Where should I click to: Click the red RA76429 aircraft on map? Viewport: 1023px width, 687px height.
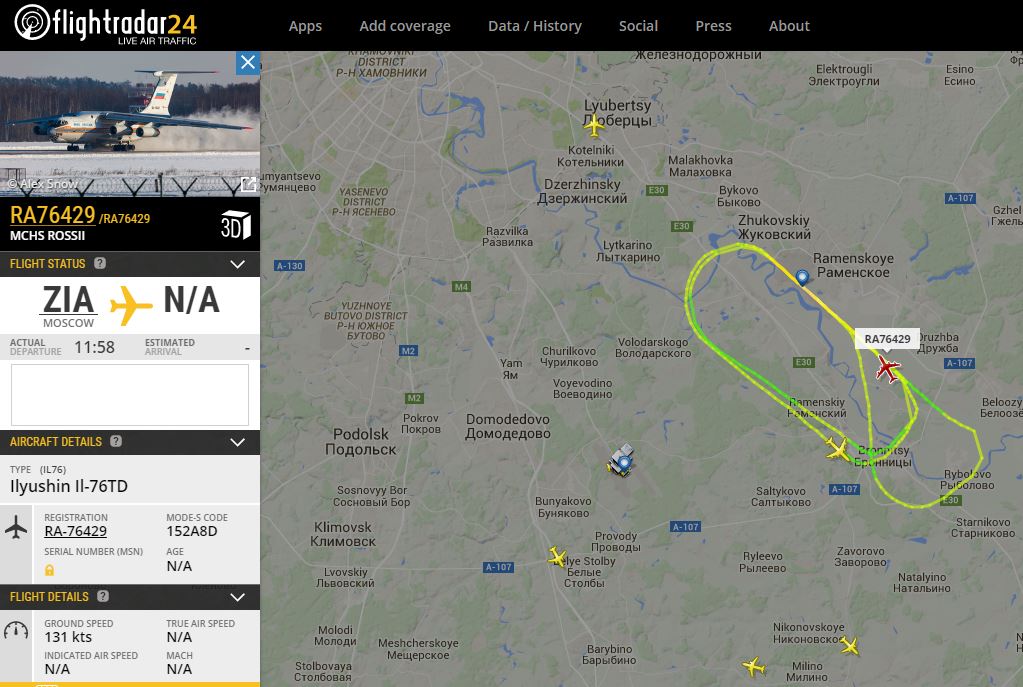(x=887, y=369)
